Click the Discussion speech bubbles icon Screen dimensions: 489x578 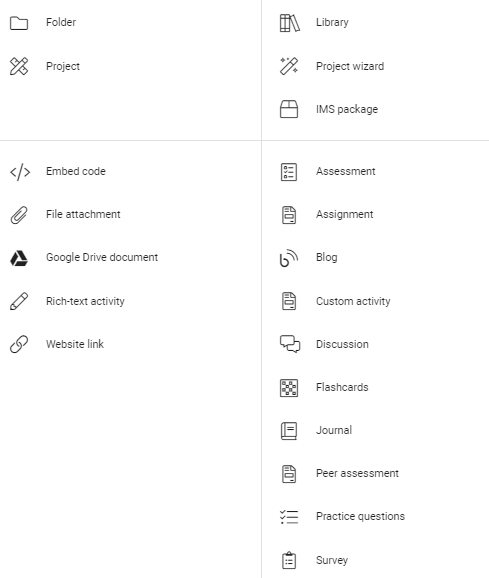click(x=290, y=344)
